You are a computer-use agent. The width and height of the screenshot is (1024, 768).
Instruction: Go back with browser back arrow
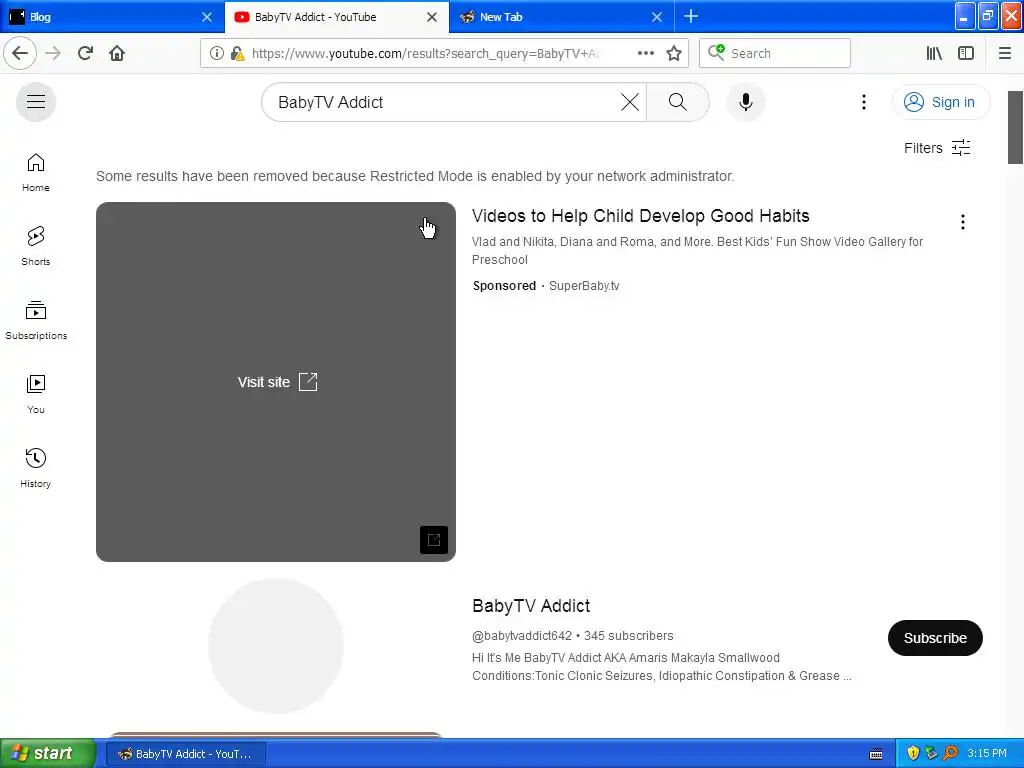click(x=20, y=53)
